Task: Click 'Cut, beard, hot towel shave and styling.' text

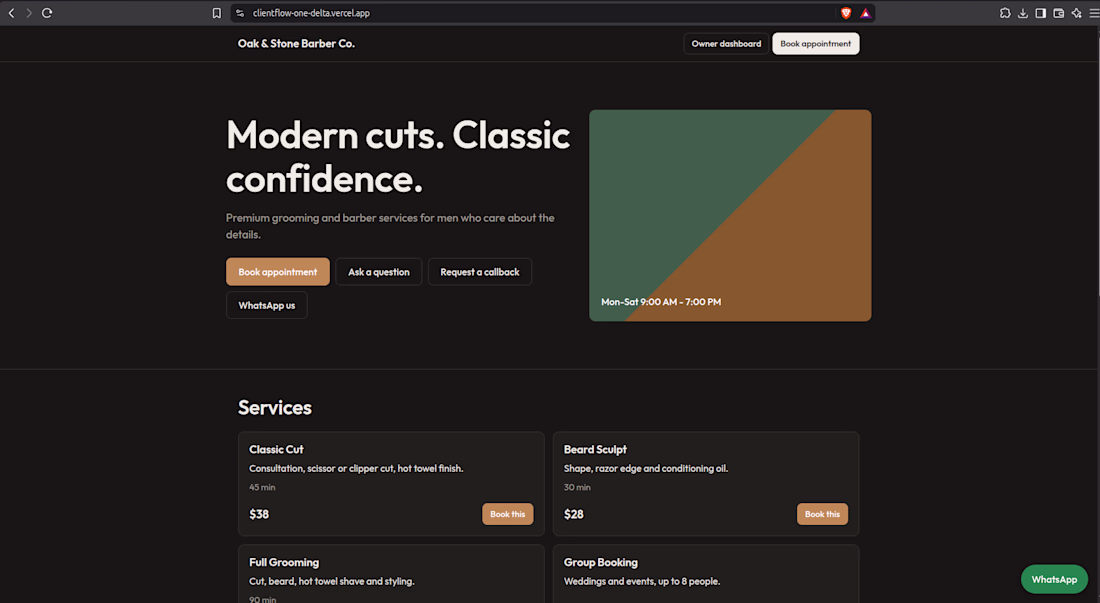Action: (332, 581)
